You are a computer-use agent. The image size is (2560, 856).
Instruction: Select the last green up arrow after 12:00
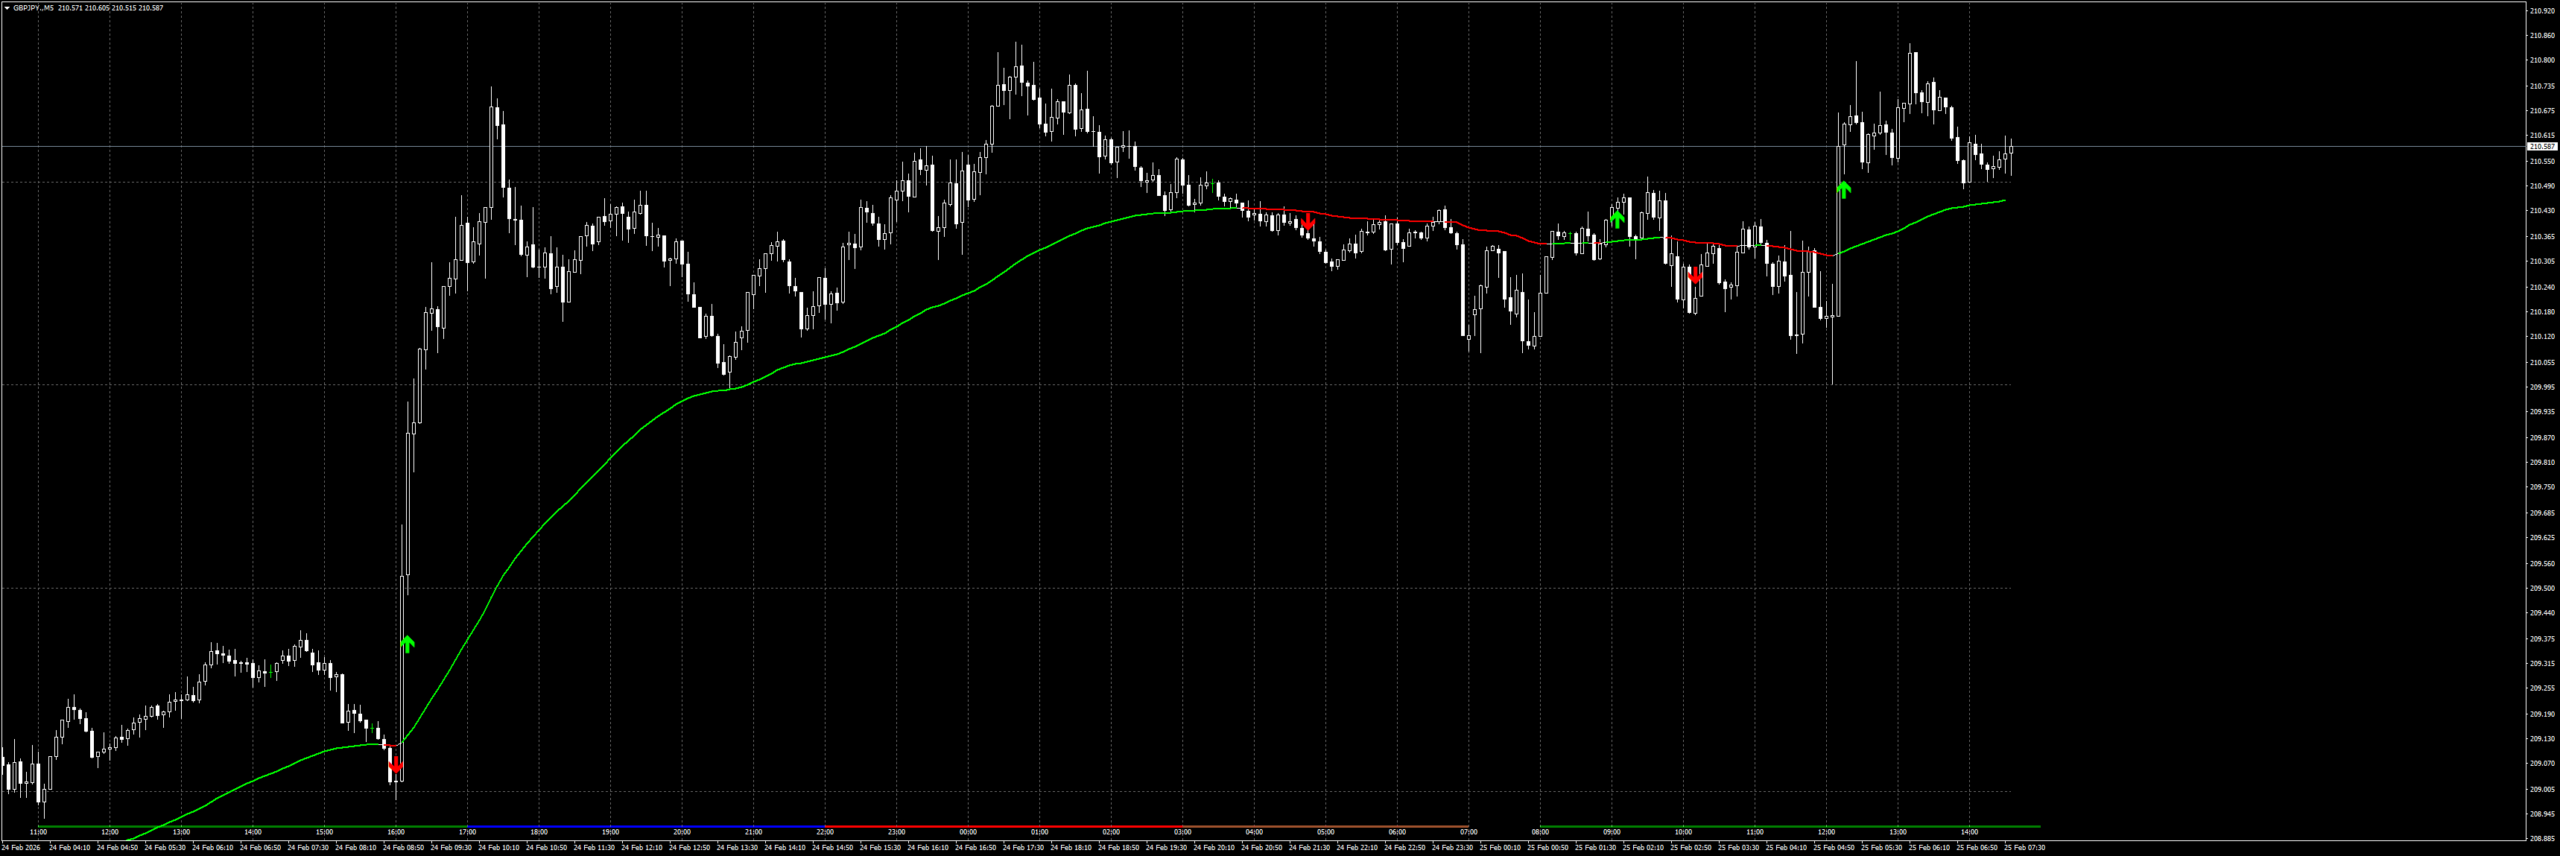pos(1843,188)
